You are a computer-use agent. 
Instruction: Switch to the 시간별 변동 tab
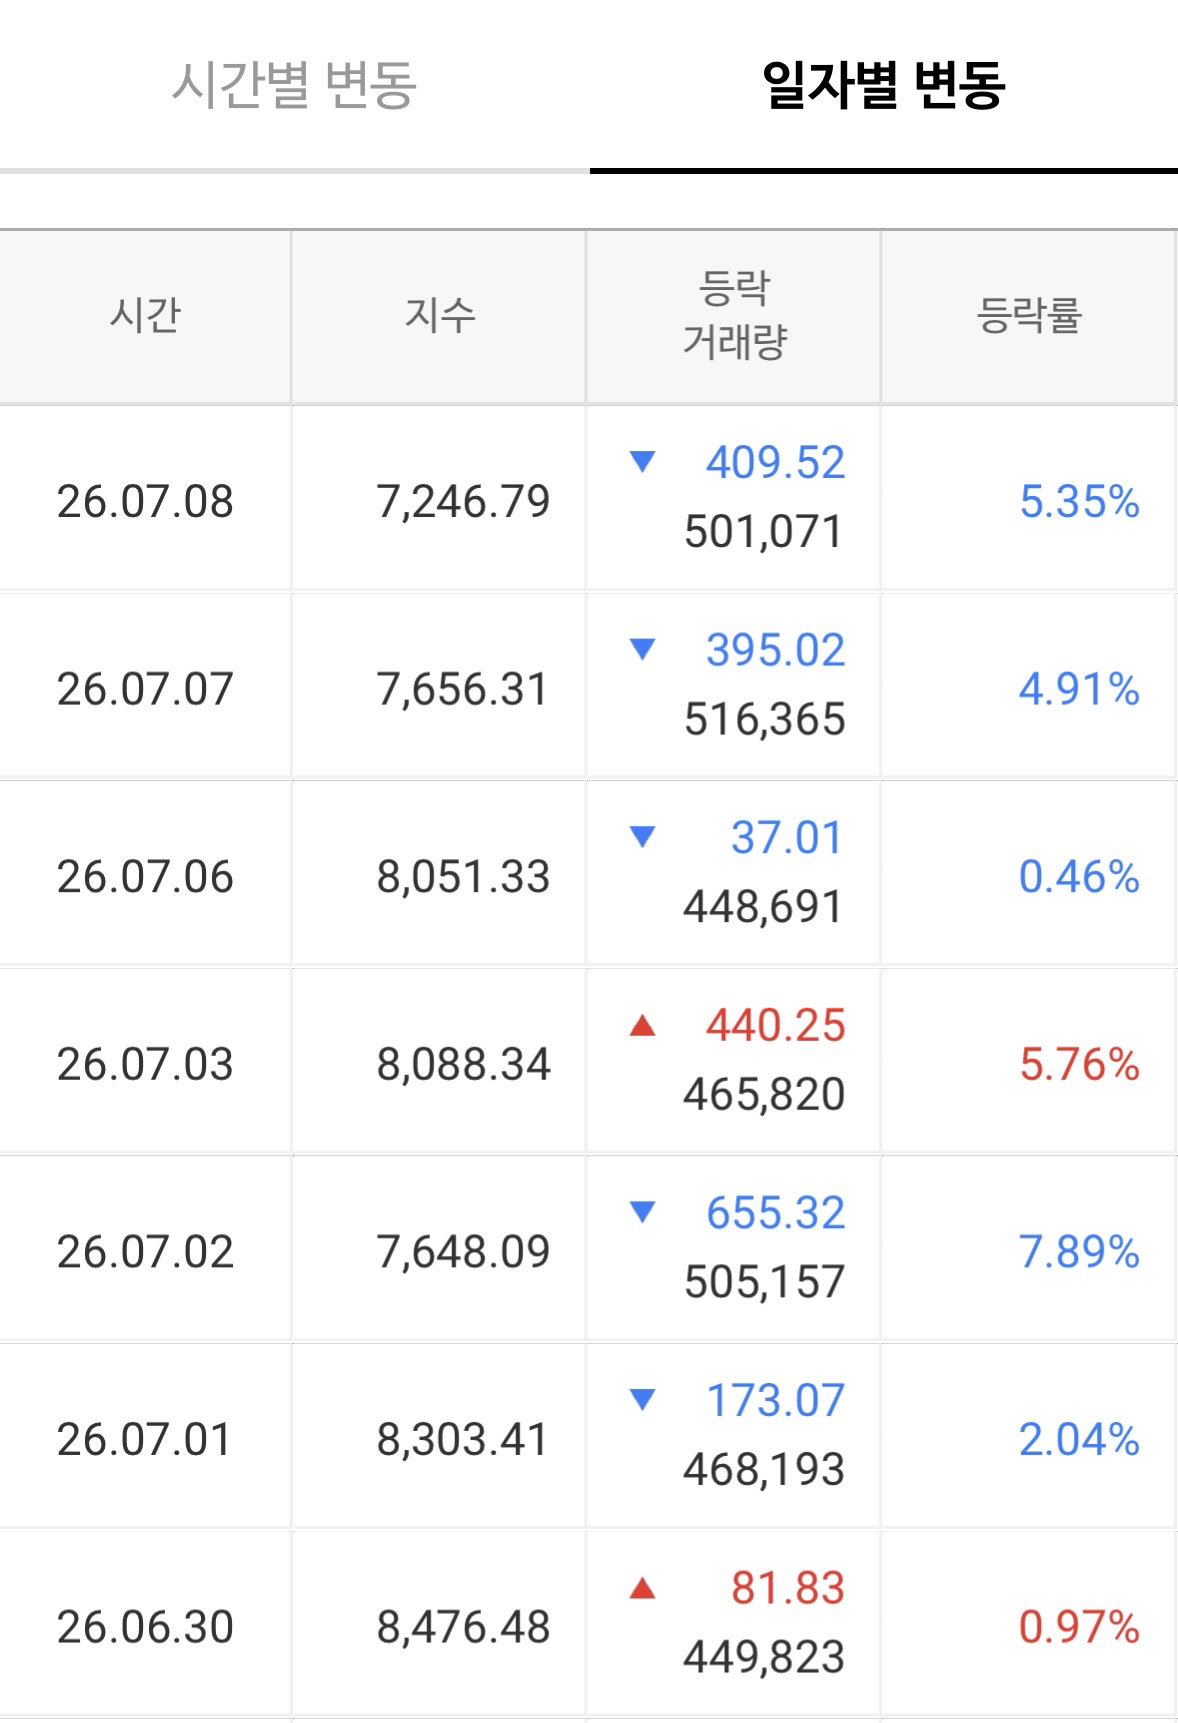click(294, 84)
